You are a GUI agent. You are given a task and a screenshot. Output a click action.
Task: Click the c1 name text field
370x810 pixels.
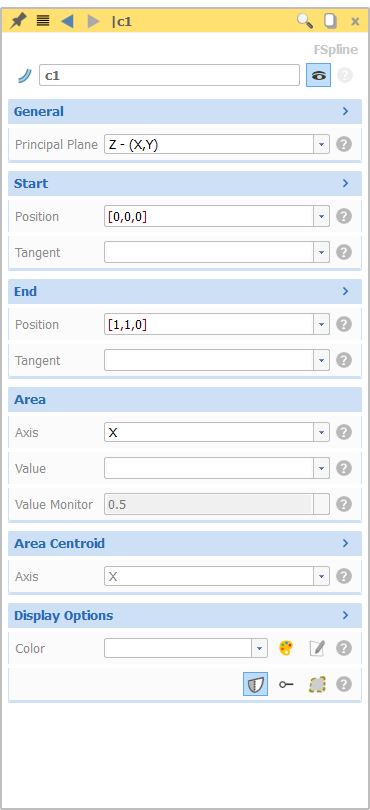(x=169, y=75)
